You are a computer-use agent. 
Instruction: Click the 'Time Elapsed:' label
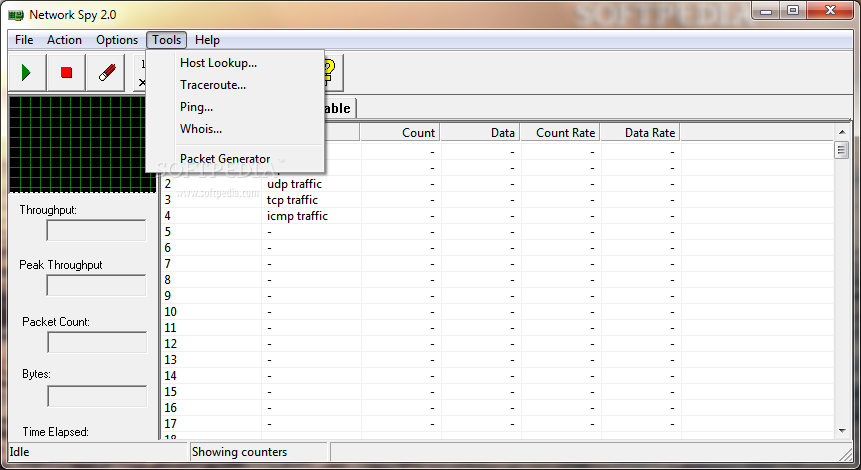click(x=55, y=432)
